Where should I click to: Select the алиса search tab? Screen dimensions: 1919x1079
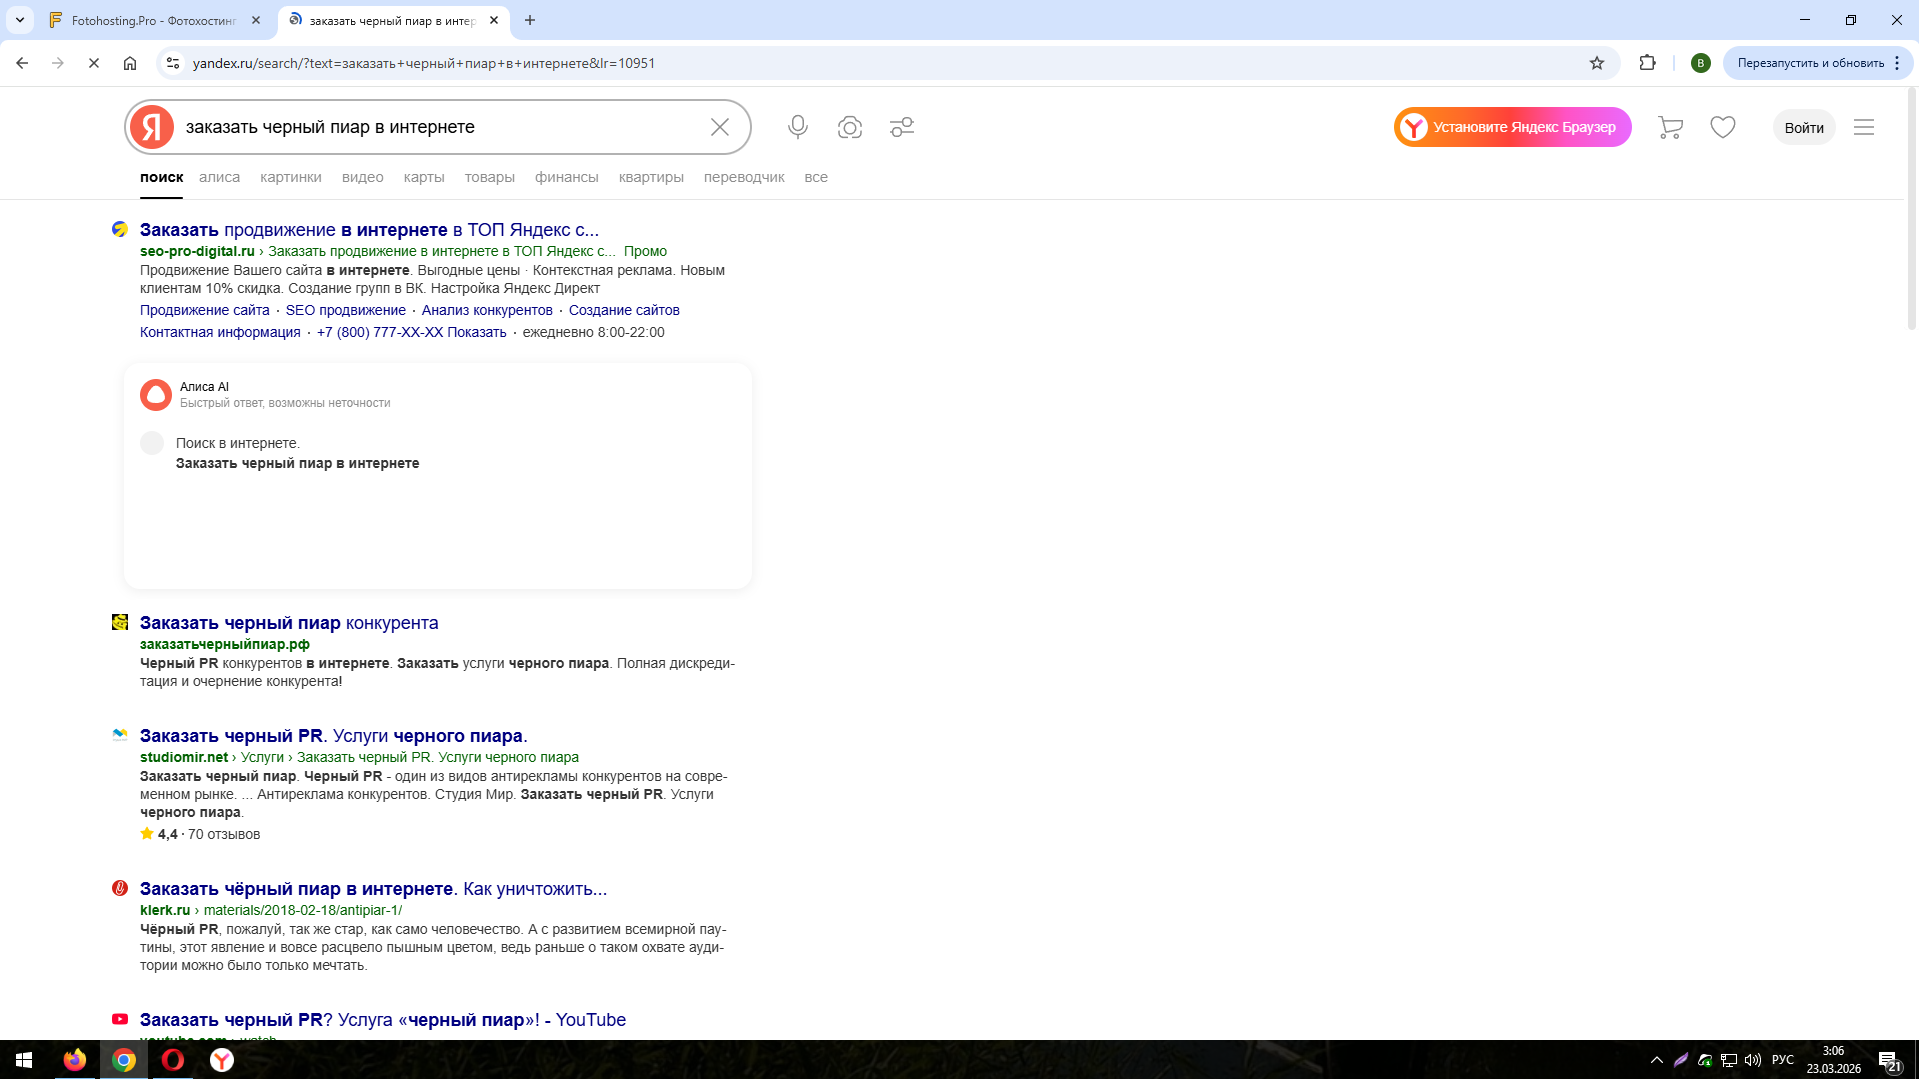219,177
